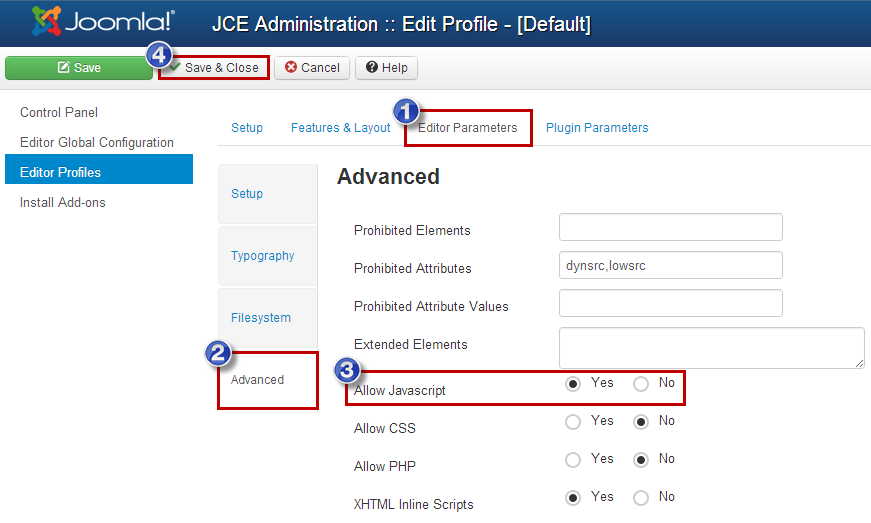Image resolution: width=871 pixels, height=523 pixels.
Task: Set Allow PHP to Yes
Action: point(573,460)
